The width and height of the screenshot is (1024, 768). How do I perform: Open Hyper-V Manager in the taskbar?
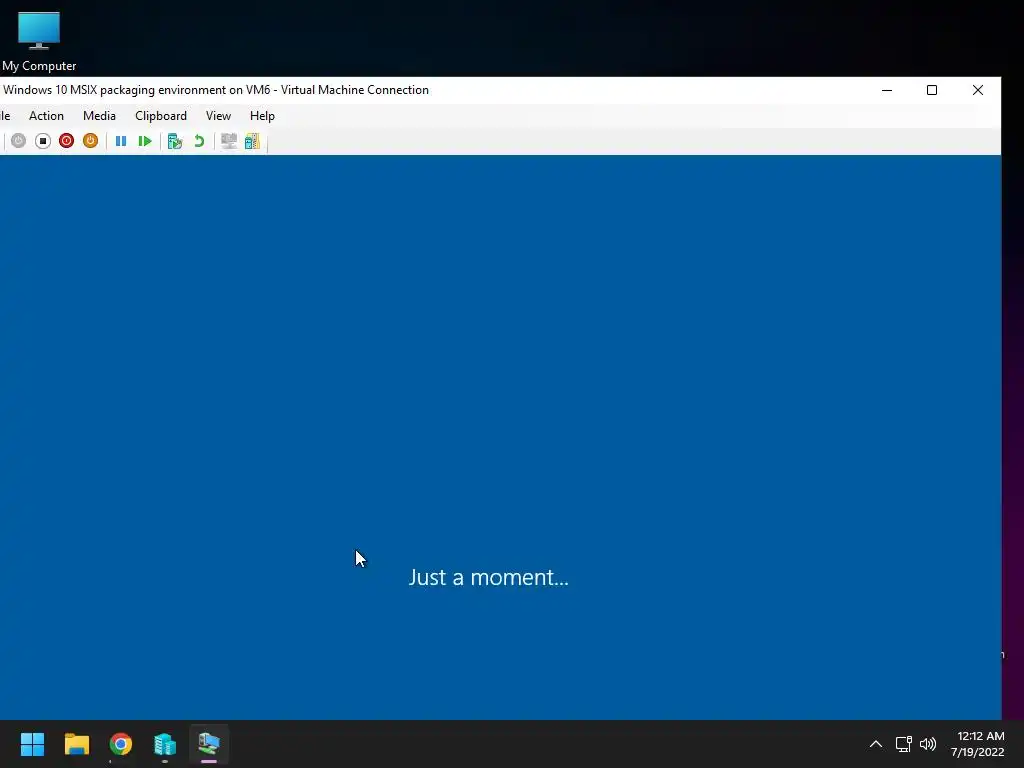[x=165, y=744]
